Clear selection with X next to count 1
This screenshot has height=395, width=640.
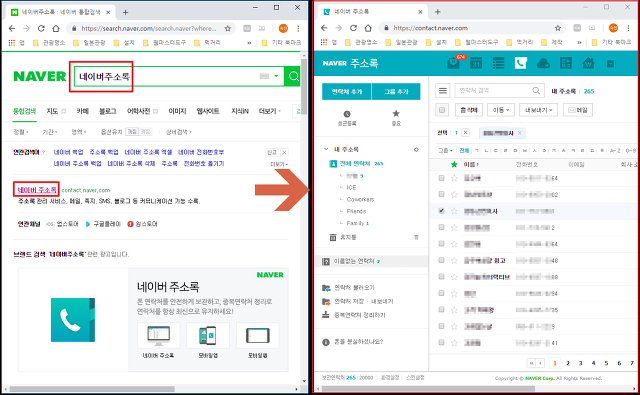click(466, 133)
